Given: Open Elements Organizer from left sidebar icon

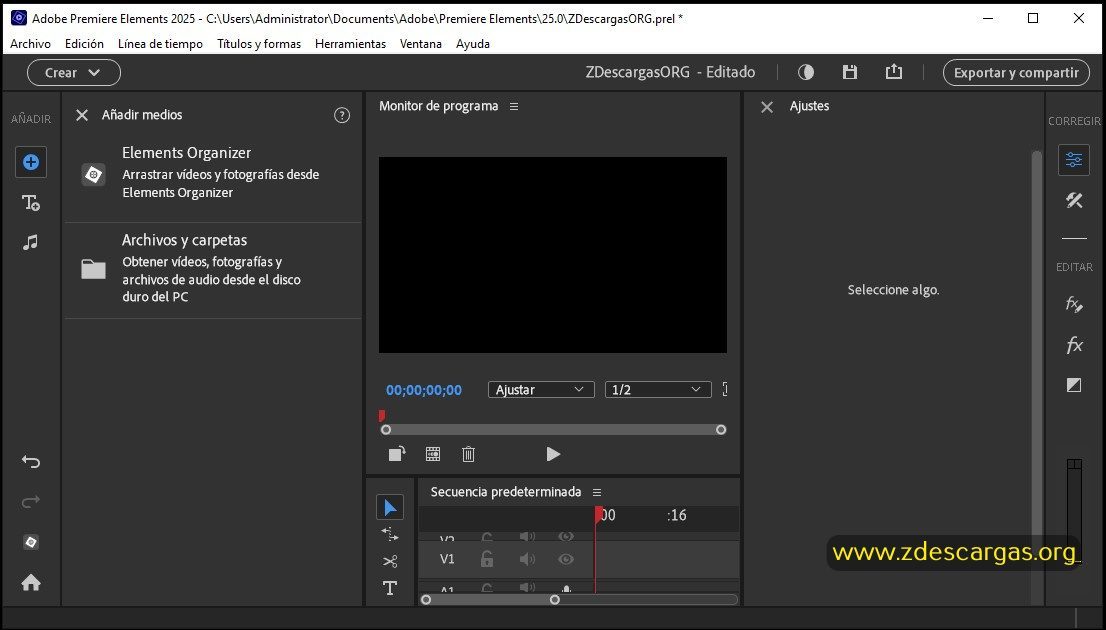Looking at the screenshot, I should point(30,542).
